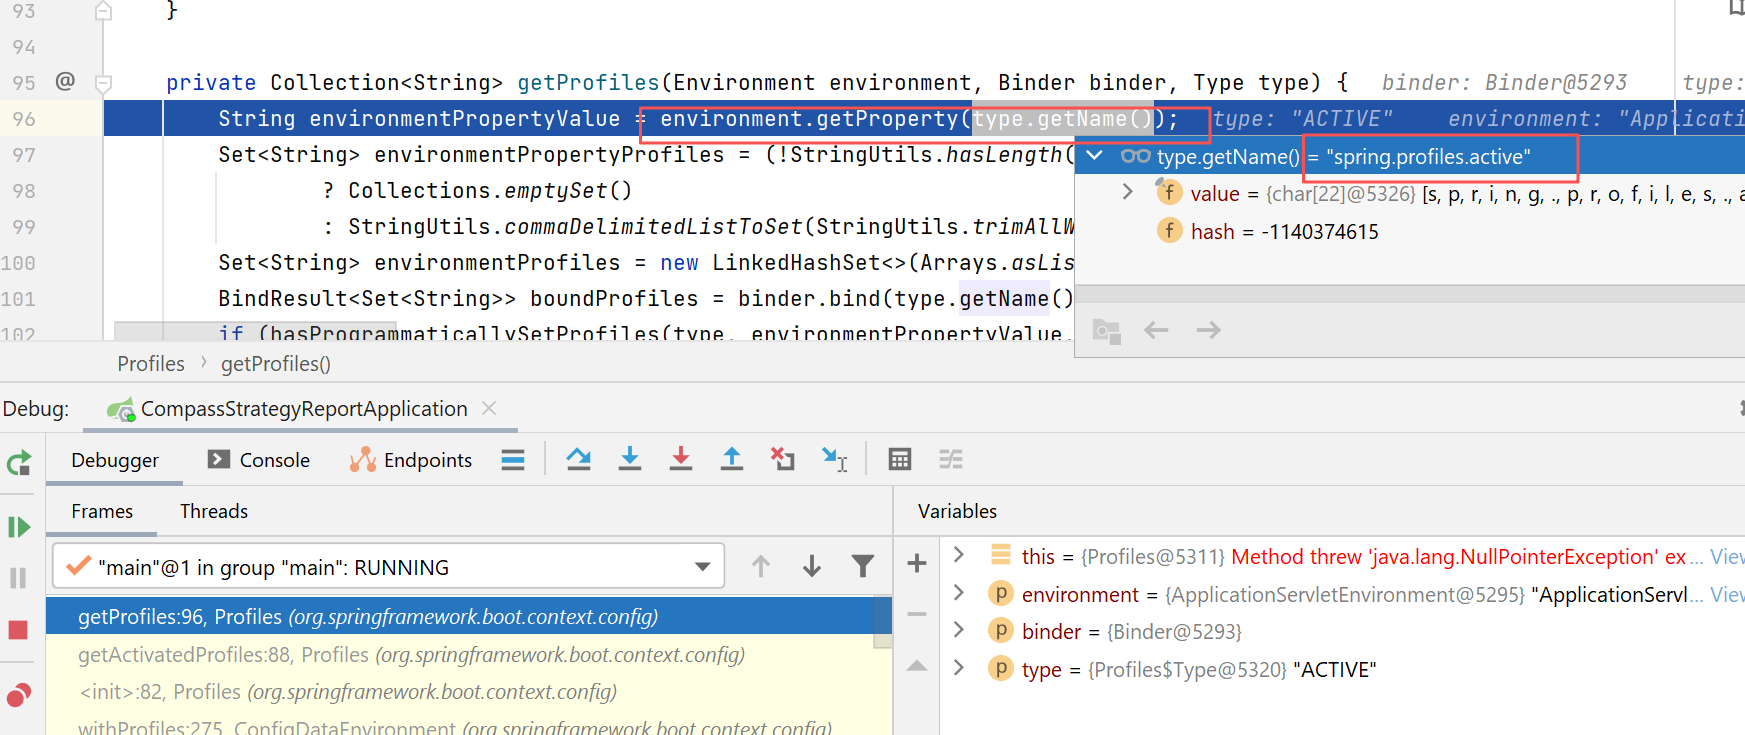Switch to the Console tab
Image resolution: width=1745 pixels, height=735 pixels.
coord(259,460)
